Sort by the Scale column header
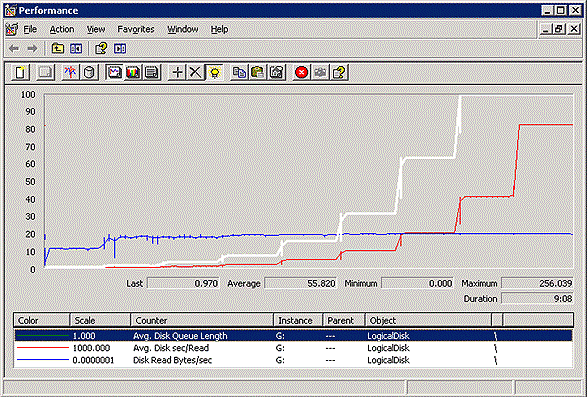The height and width of the screenshot is (397, 587). pos(100,321)
